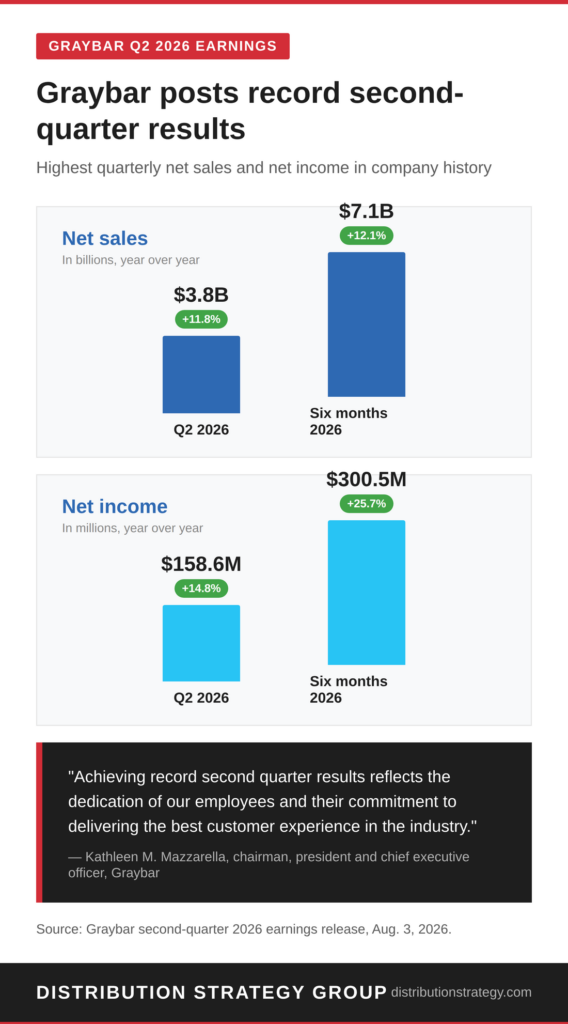Image resolution: width=568 pixels, height=1024 pixels.
Task: Click the Net sales chart title
Action: tap(104, 238)
